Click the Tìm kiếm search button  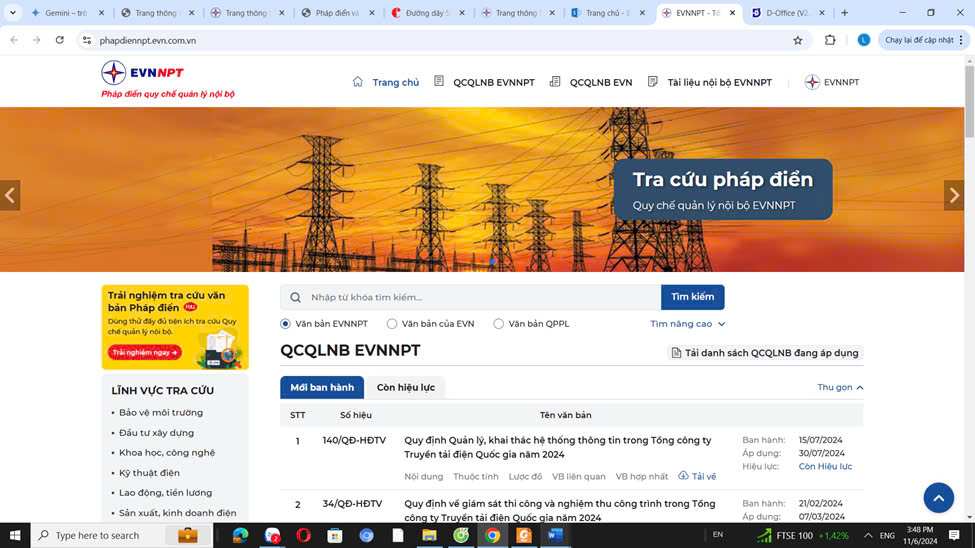pyautogui.click(x=693, y=297)
